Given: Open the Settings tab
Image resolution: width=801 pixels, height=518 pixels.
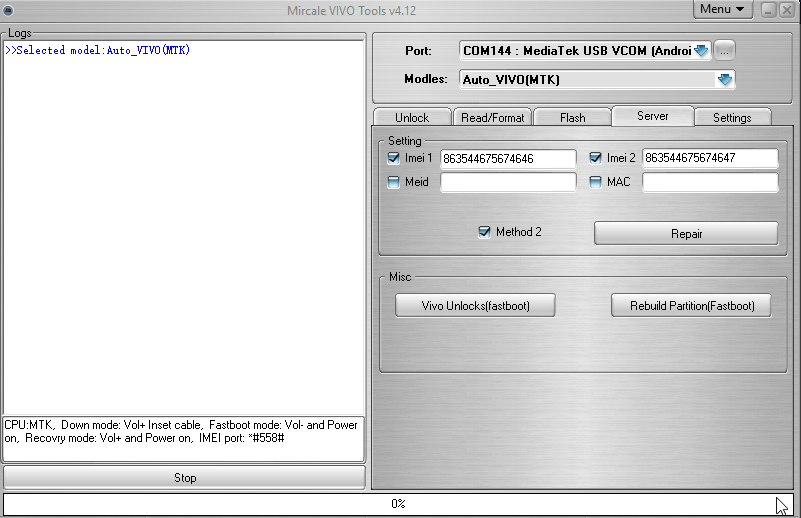Looking at the screenshot, I should tap(732, 117).
